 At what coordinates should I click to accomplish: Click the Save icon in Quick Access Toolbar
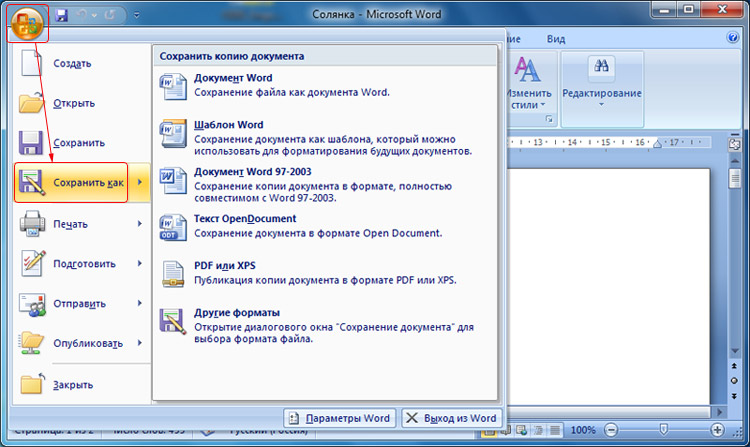coord(61,15)
